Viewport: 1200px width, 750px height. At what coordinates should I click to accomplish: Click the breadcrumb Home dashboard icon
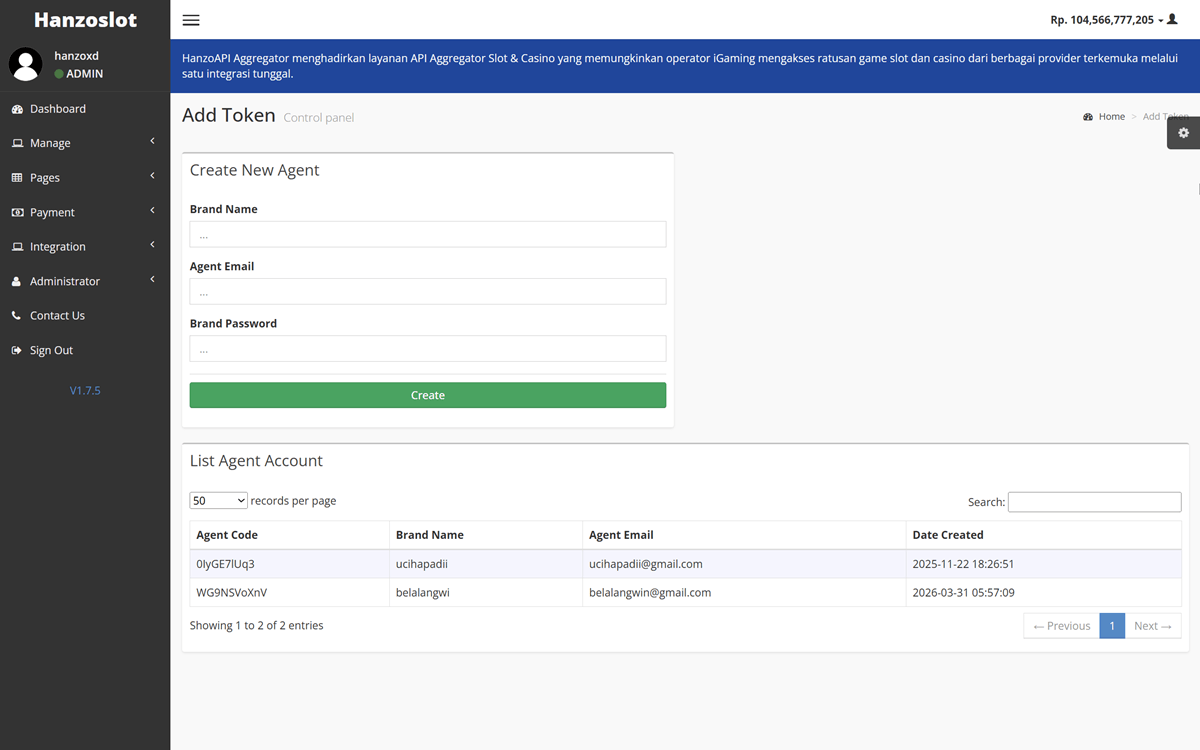1088,117
